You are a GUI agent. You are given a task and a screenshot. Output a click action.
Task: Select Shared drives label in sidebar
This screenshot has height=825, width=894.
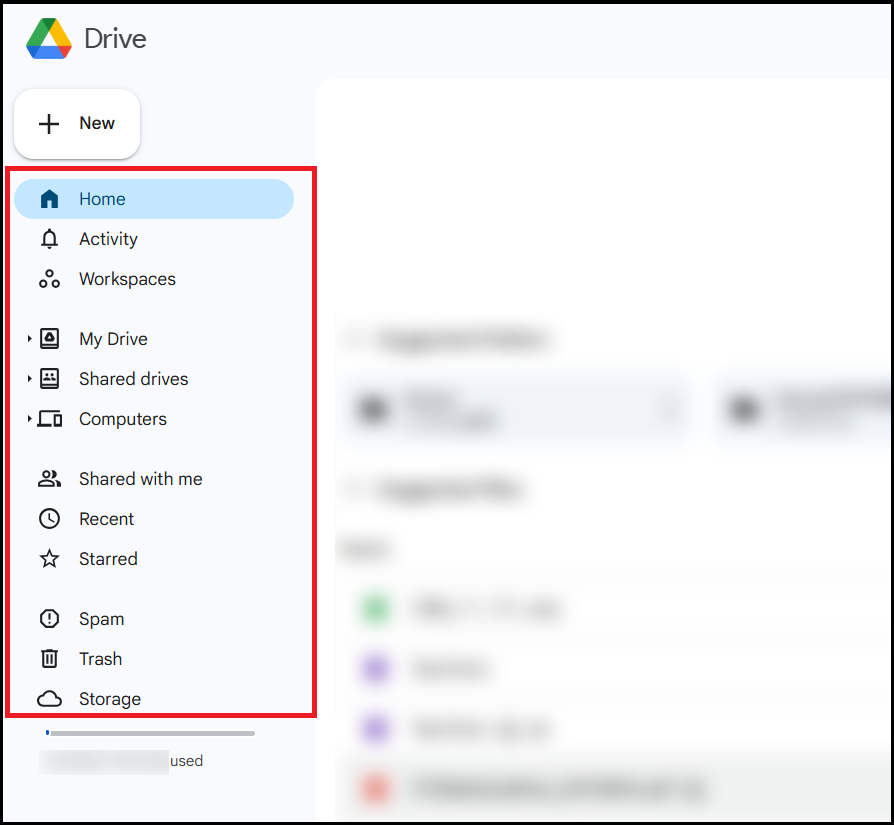tap(133, 379)
